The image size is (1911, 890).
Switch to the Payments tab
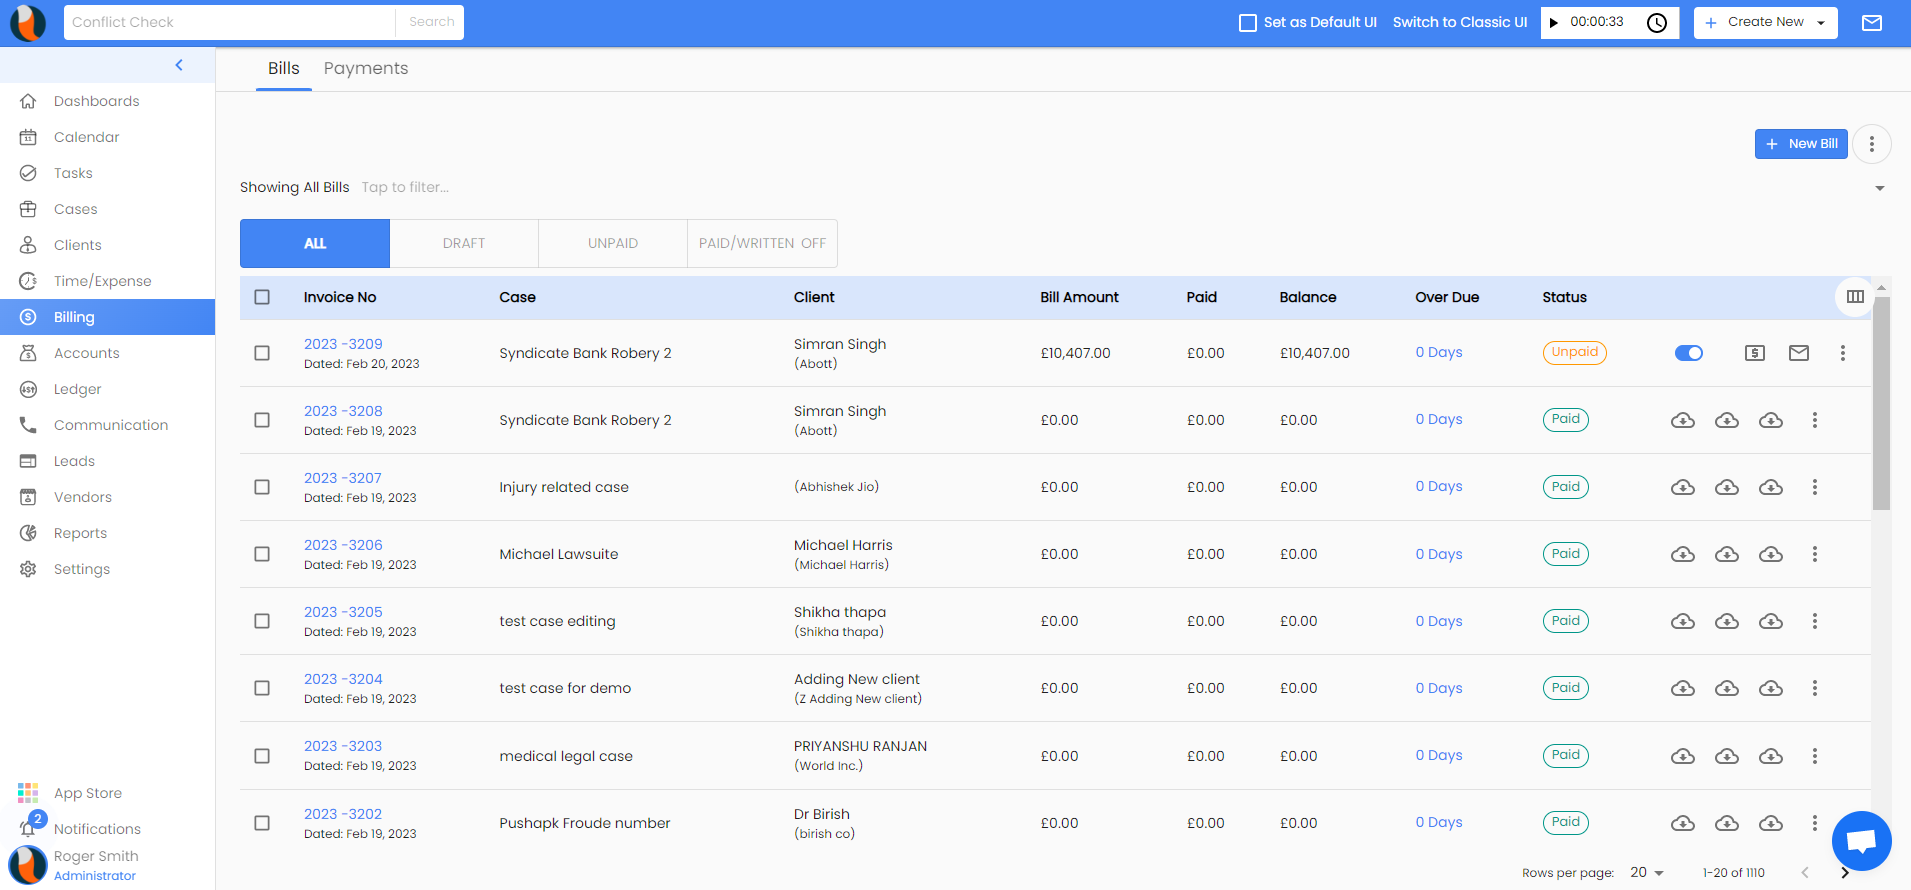pos(365,68)
